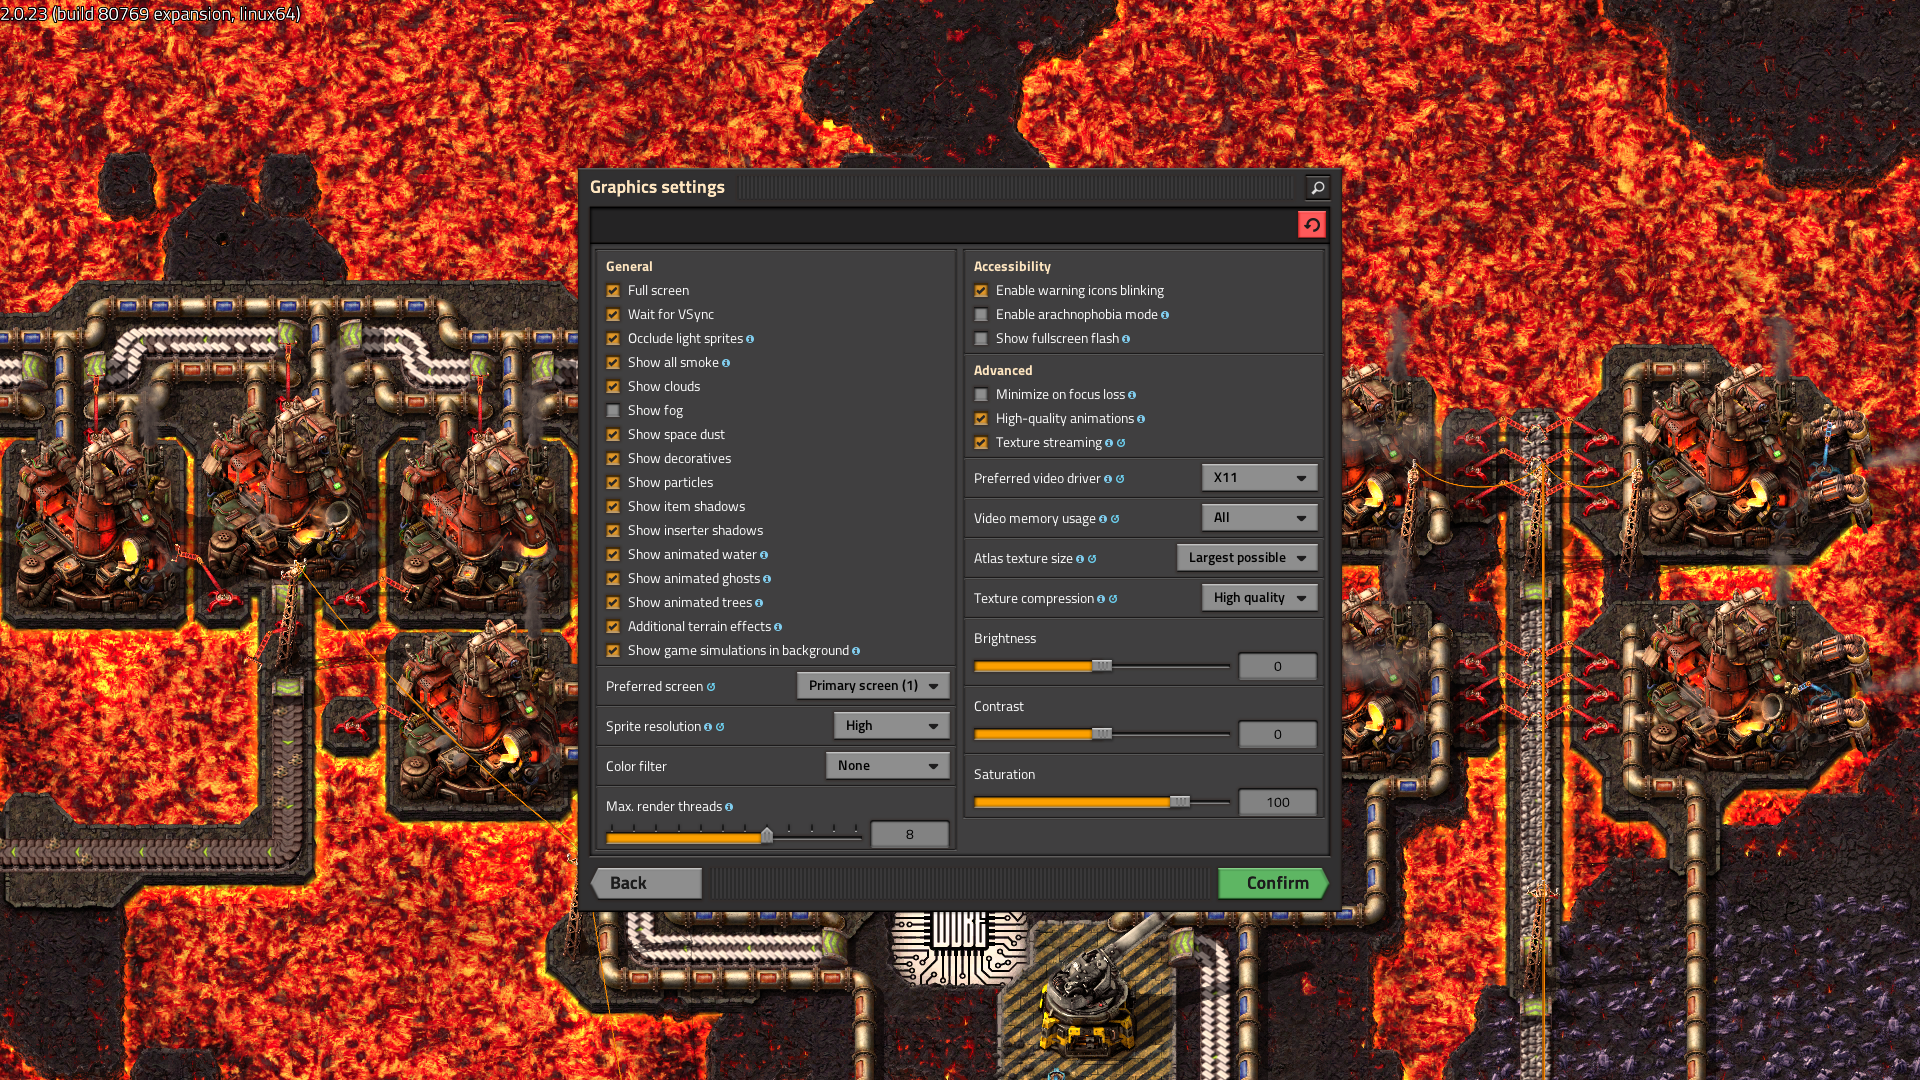Click info icon beside Show animated water
This screenshot has height=1080, width=1920.
pyautogui.click(x=764, y=555)
